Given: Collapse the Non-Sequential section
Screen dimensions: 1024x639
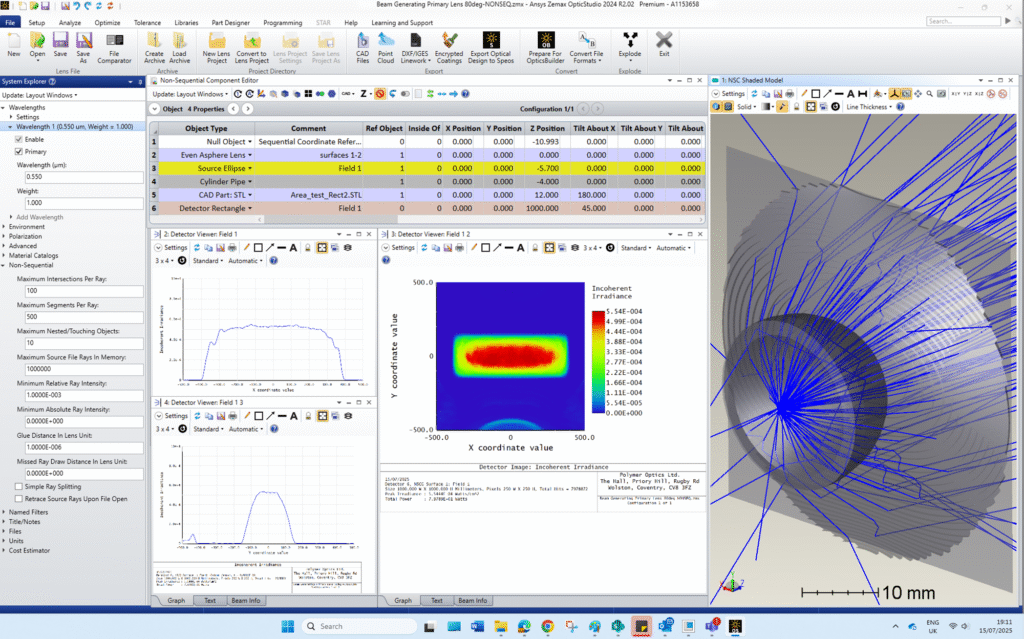Looking at the screenshot, I should point(4,265).
